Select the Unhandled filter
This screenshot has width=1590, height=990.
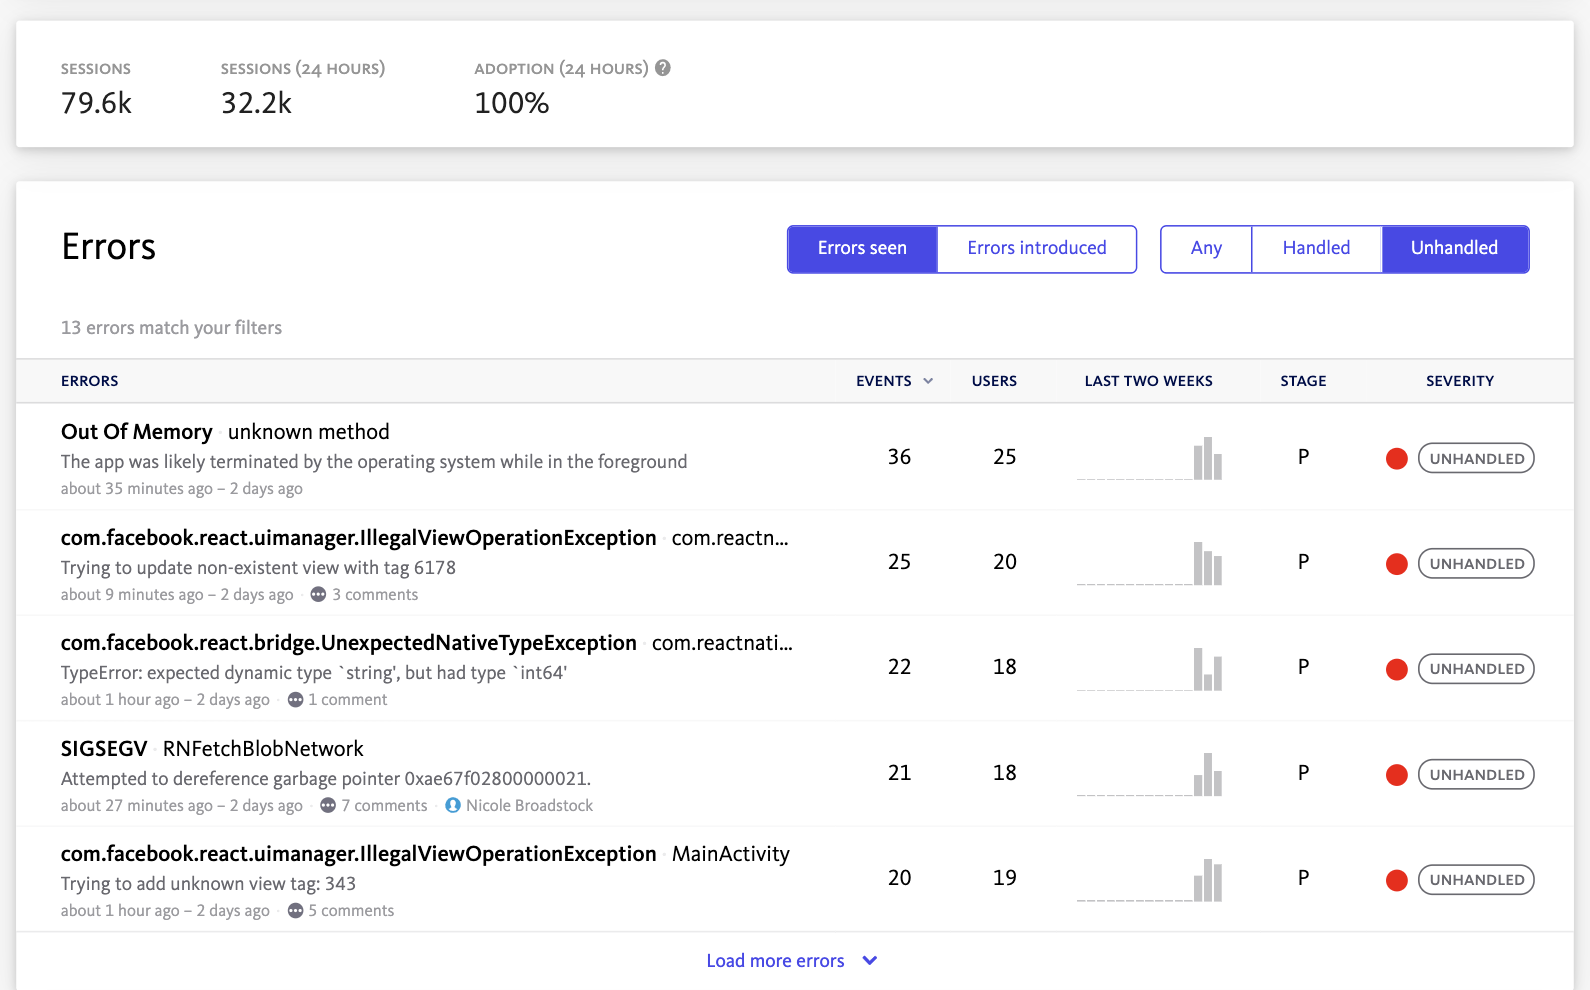pos(1455,249)
